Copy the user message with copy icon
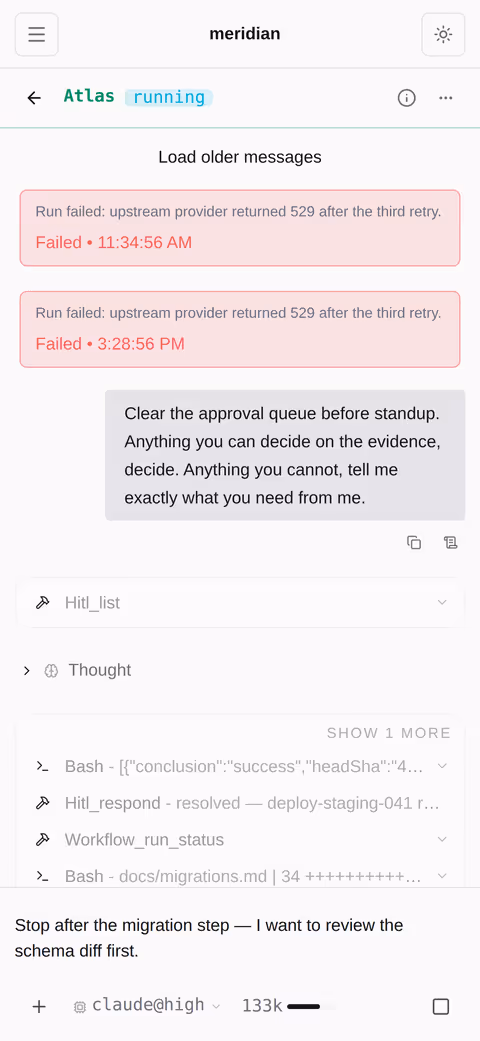 pyautogui.click(x=414, y=542)
